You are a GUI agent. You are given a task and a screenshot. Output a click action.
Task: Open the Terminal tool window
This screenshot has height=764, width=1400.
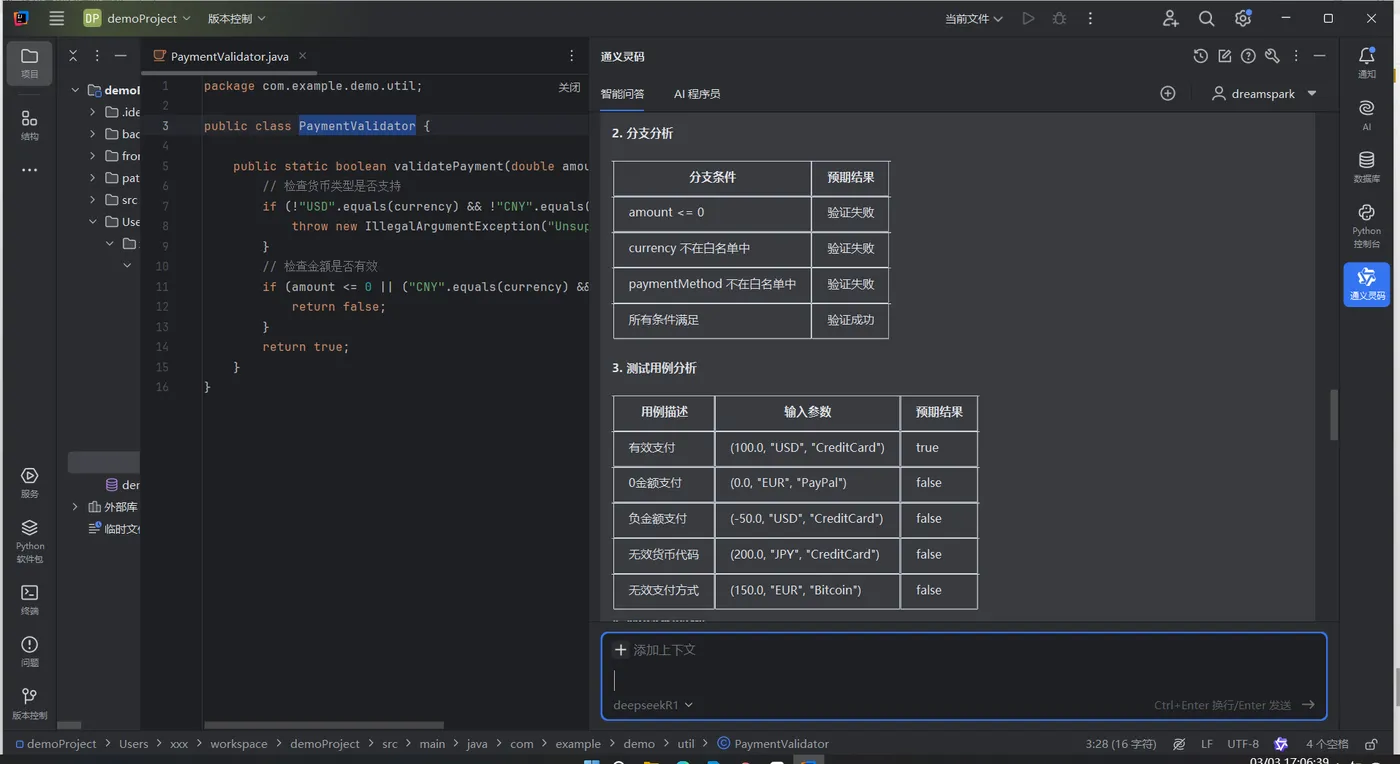click(30, 599)
